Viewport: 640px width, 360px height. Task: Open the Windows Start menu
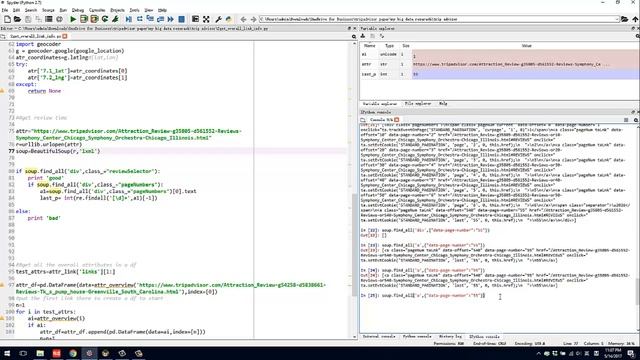click(x=7, y=353)
